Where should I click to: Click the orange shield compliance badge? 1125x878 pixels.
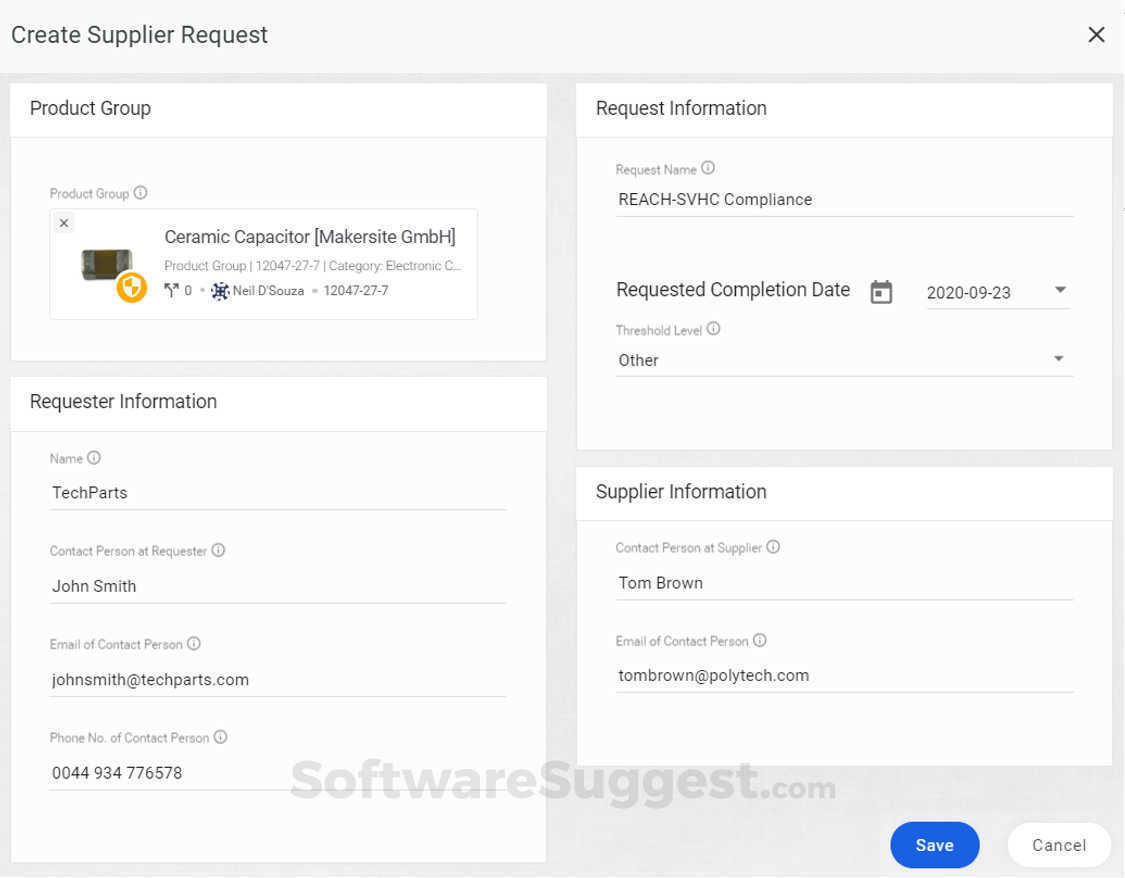(x=132, y=288)
